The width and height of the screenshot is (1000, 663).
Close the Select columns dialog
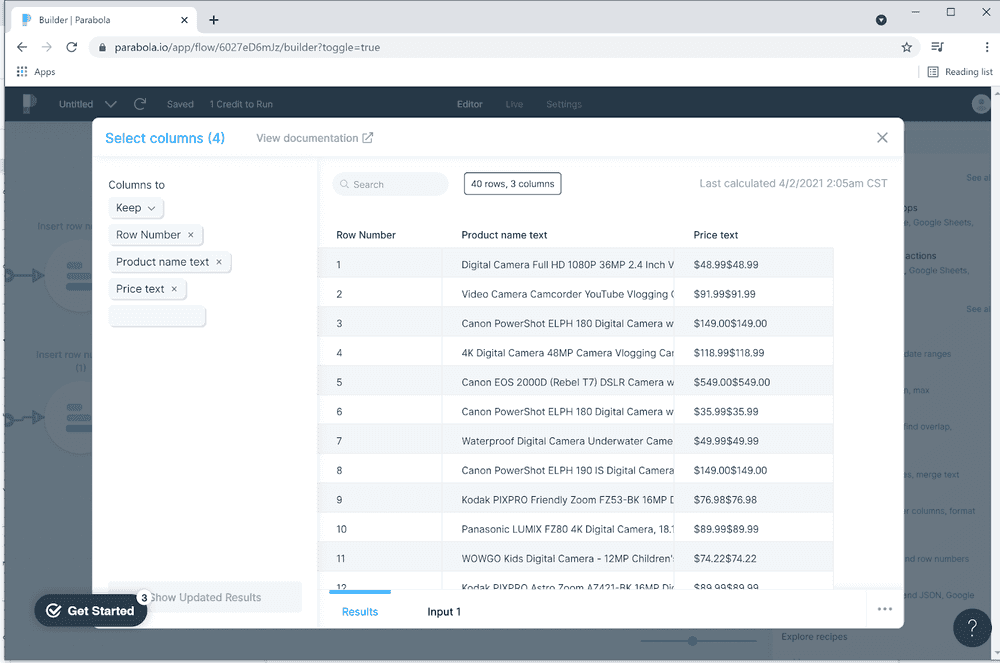click(x=882, y=138)
